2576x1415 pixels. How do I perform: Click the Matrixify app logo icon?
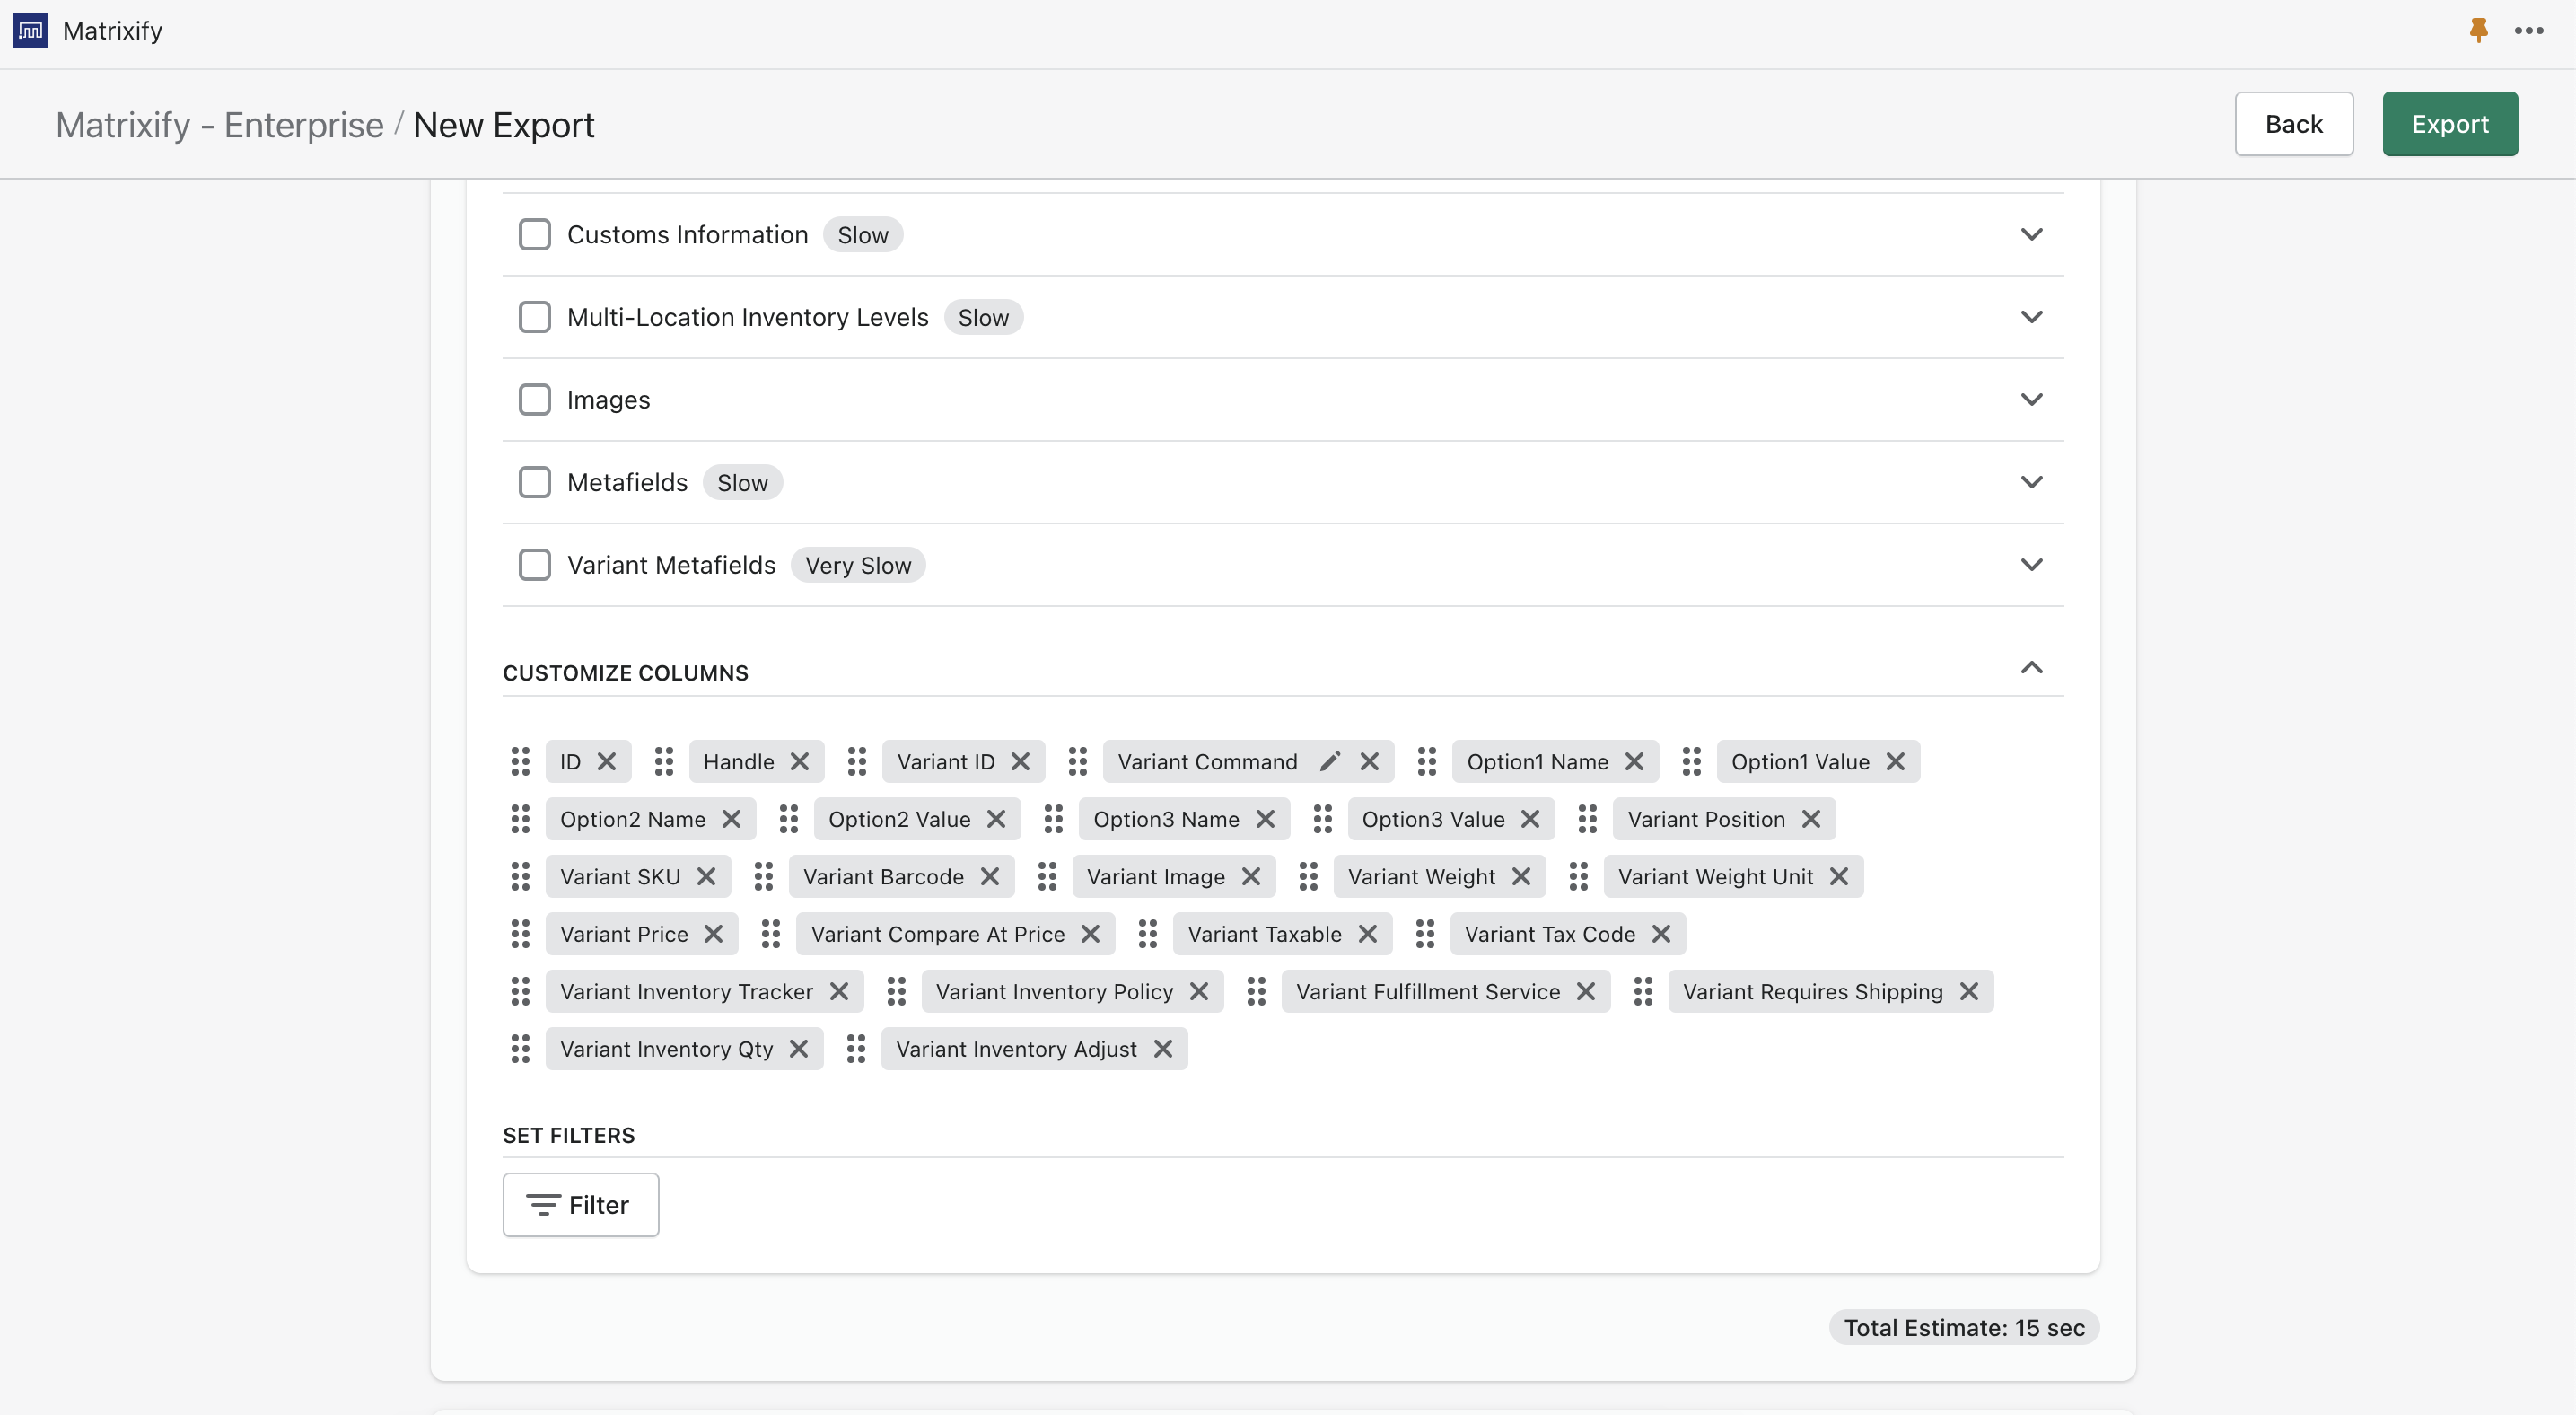click(30, 30)
